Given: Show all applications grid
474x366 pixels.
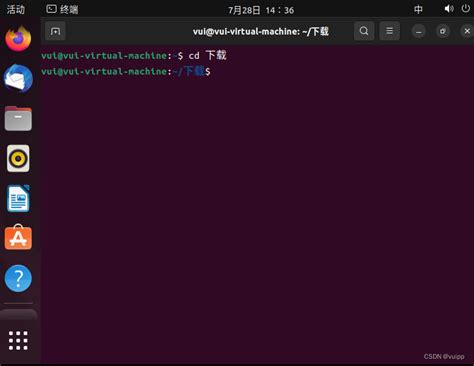Looking at the screenshot, I should tap(18, 341).
